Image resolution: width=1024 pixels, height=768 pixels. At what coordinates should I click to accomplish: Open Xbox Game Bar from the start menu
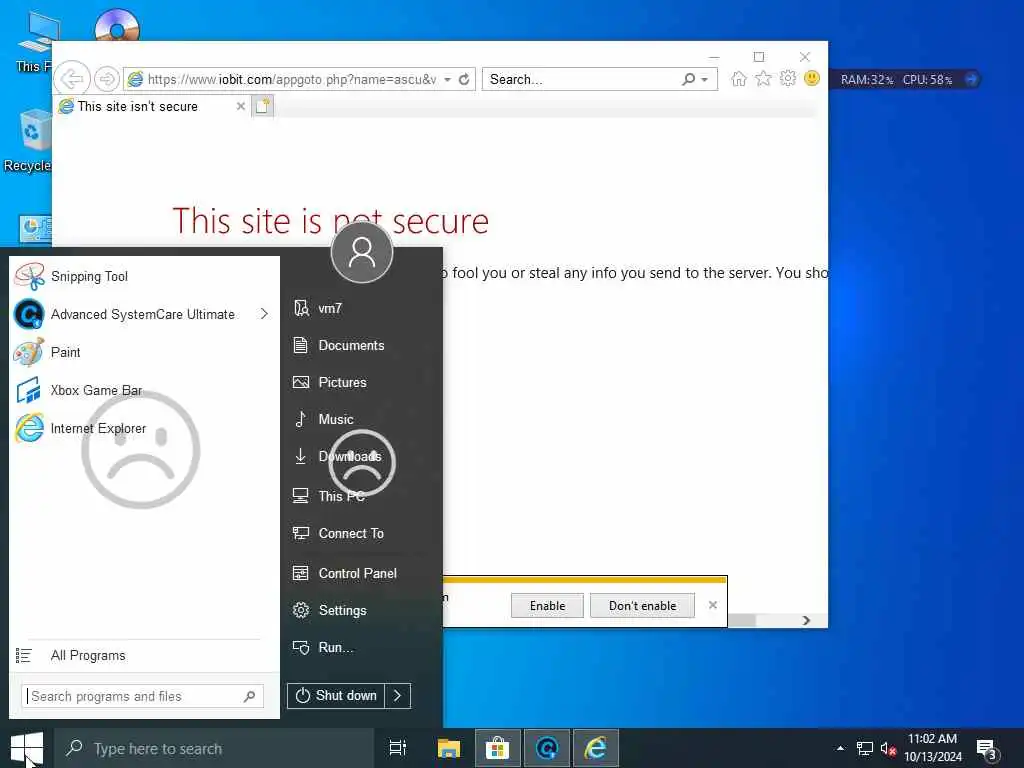pyautogui.click(x=144, y=391)
